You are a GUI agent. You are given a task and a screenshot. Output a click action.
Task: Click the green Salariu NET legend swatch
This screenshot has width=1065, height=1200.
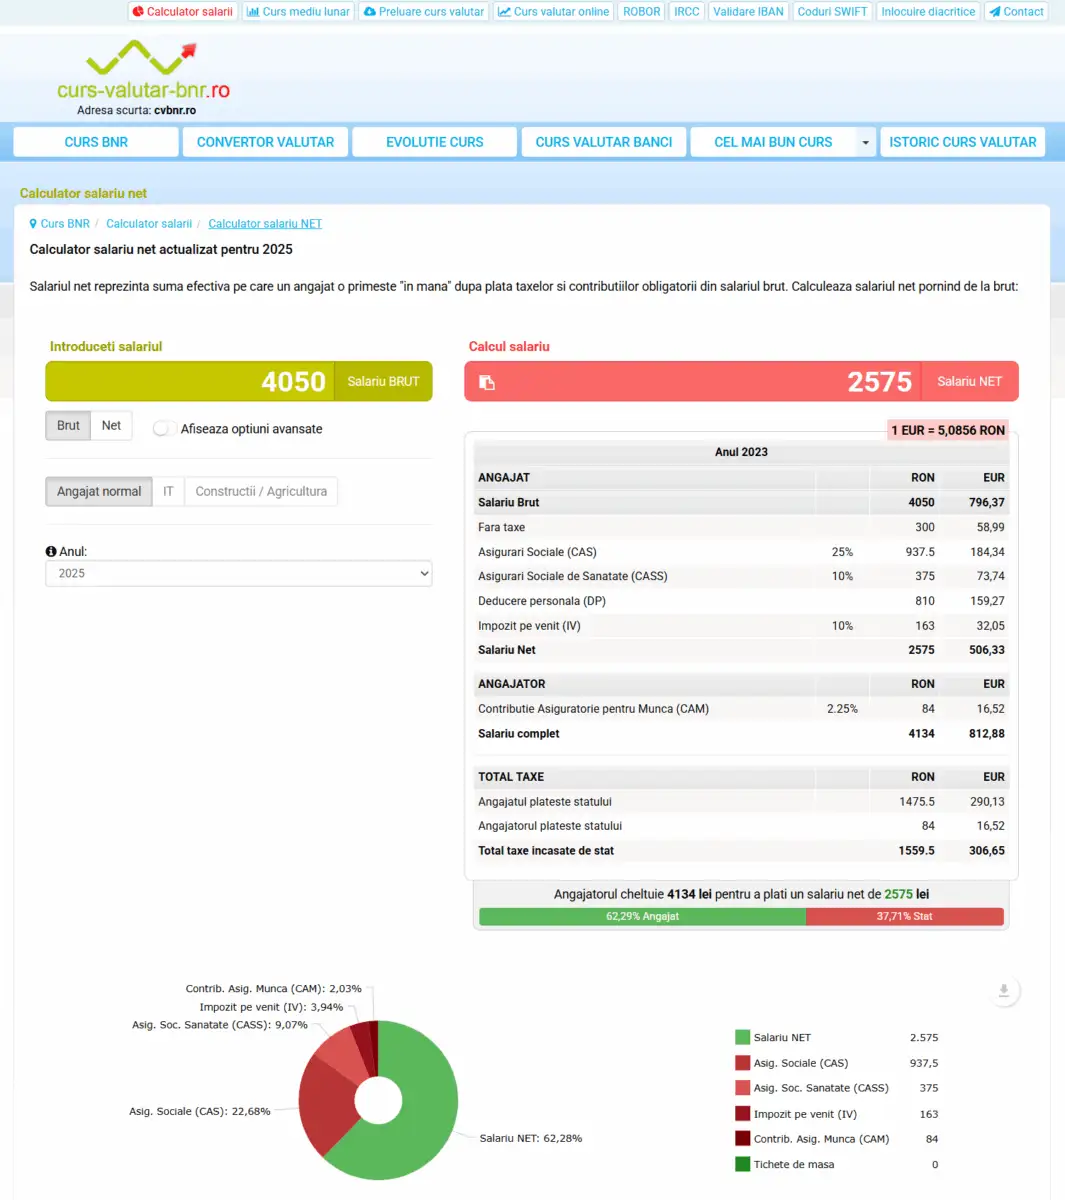(742, 1038)
